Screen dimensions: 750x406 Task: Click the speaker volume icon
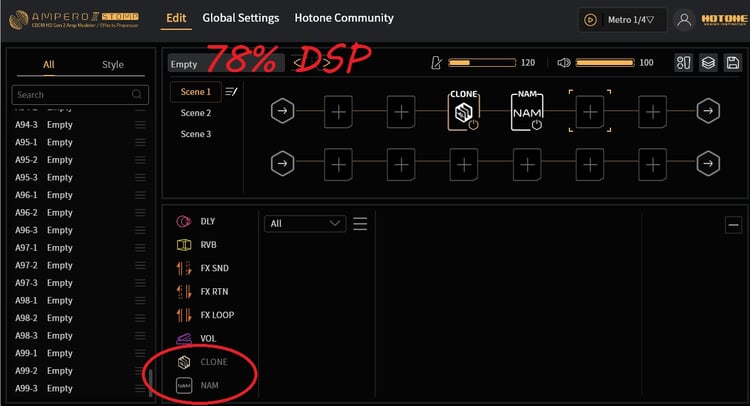(x=564, y=63)
